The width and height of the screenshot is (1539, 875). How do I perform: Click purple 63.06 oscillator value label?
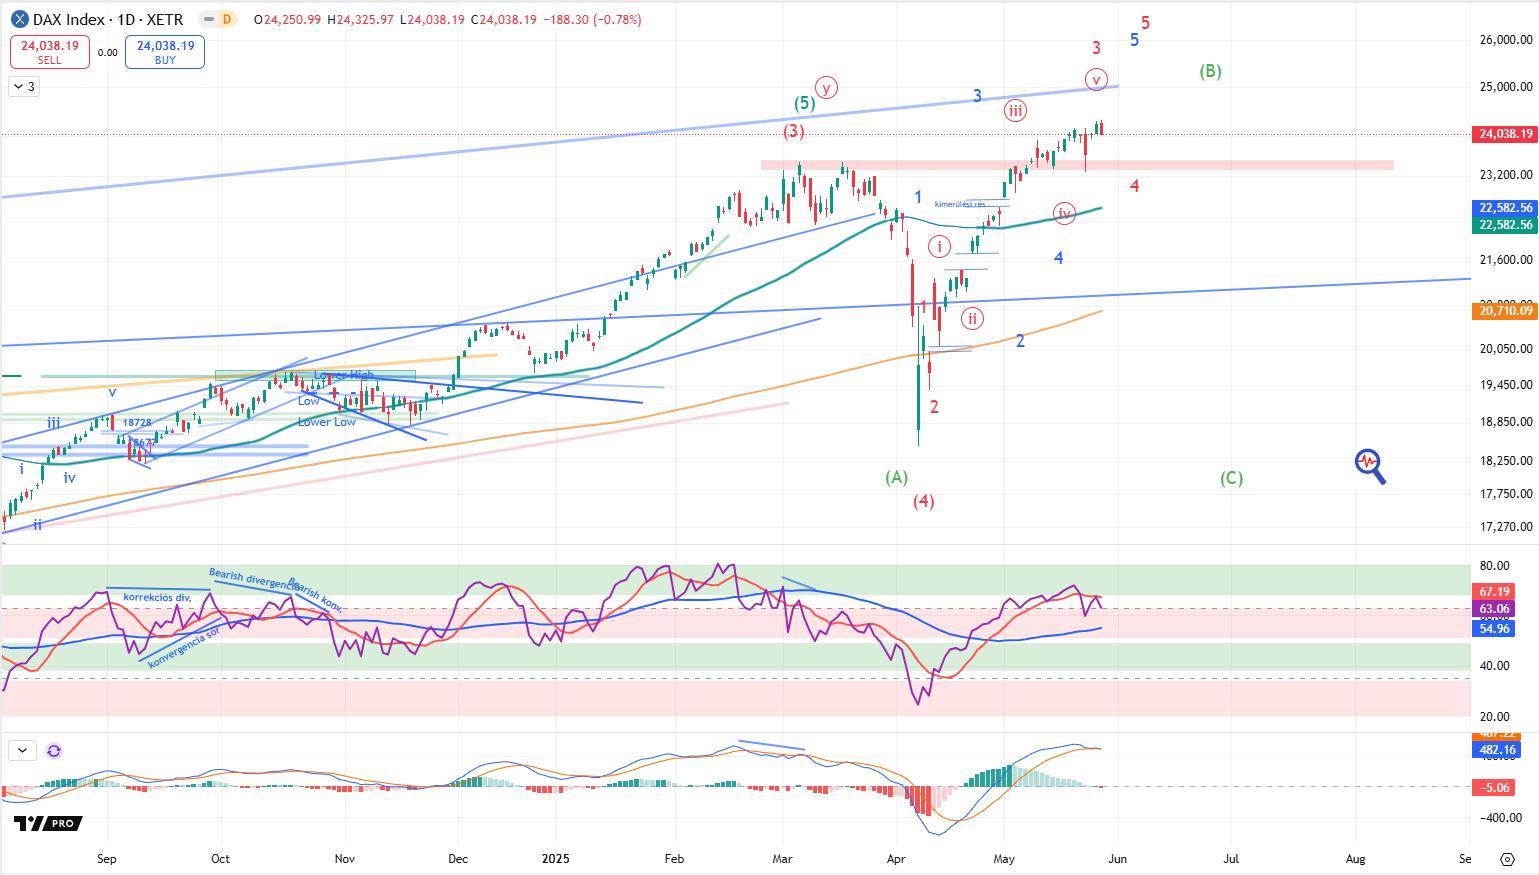pos(1494,609)
